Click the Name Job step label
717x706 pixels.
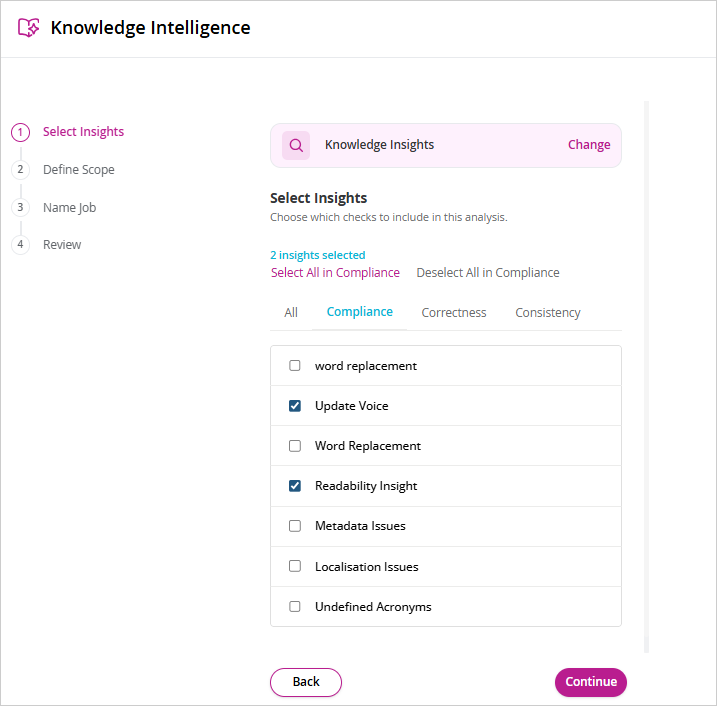(70, 208)
